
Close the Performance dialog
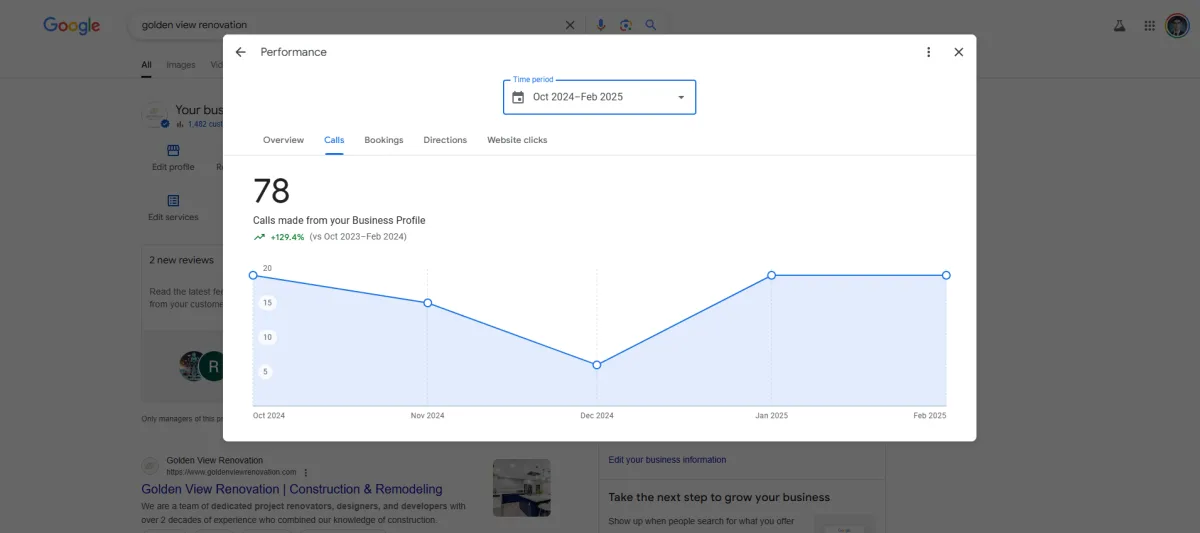pos(958,52)
